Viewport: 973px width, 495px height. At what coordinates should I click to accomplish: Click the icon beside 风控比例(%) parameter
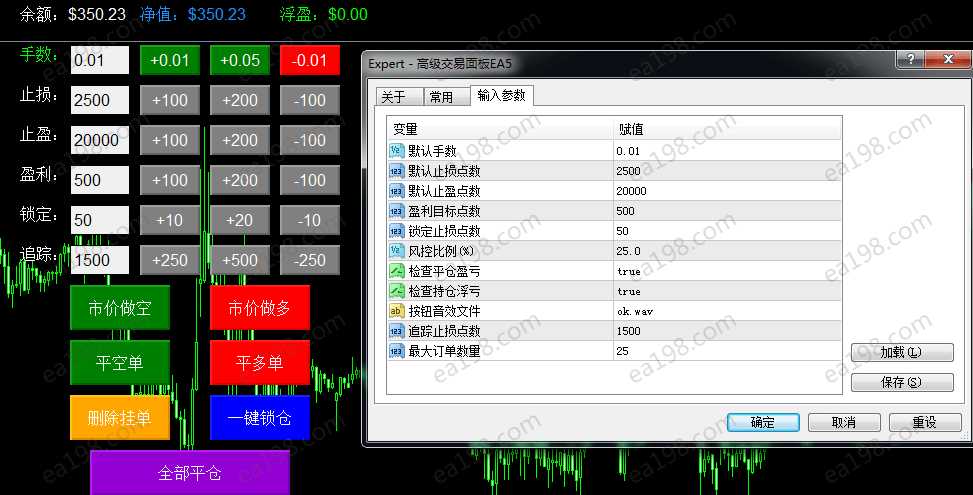(396, 250)
